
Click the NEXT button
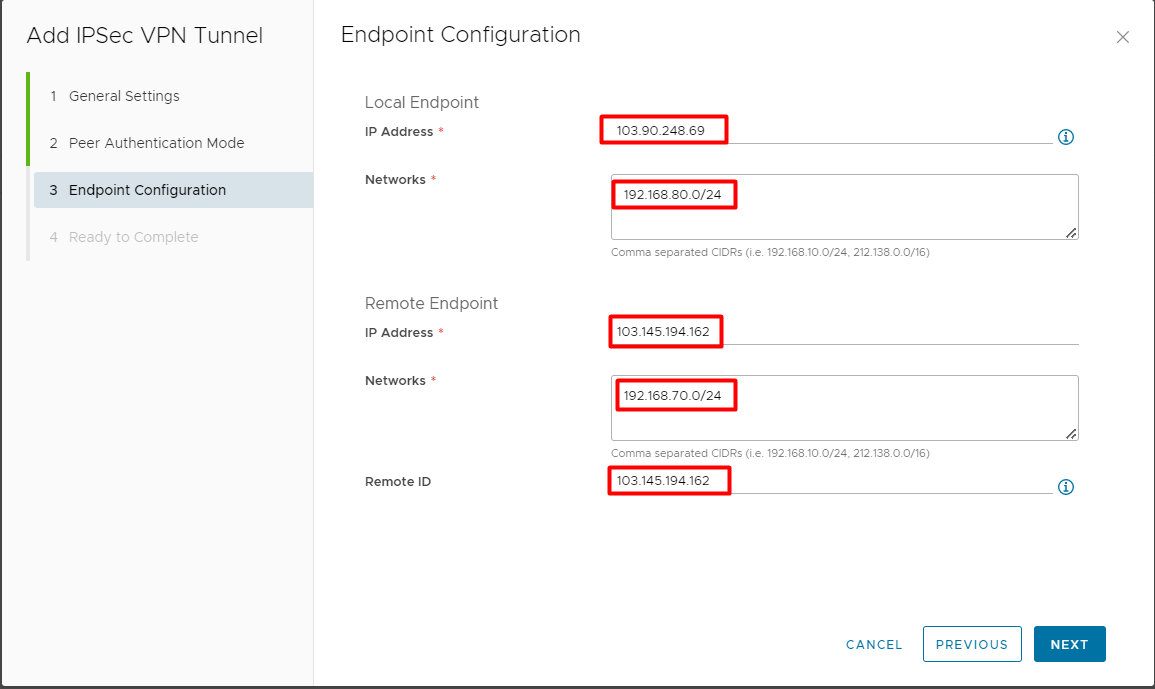click(x=1069, y=644)
